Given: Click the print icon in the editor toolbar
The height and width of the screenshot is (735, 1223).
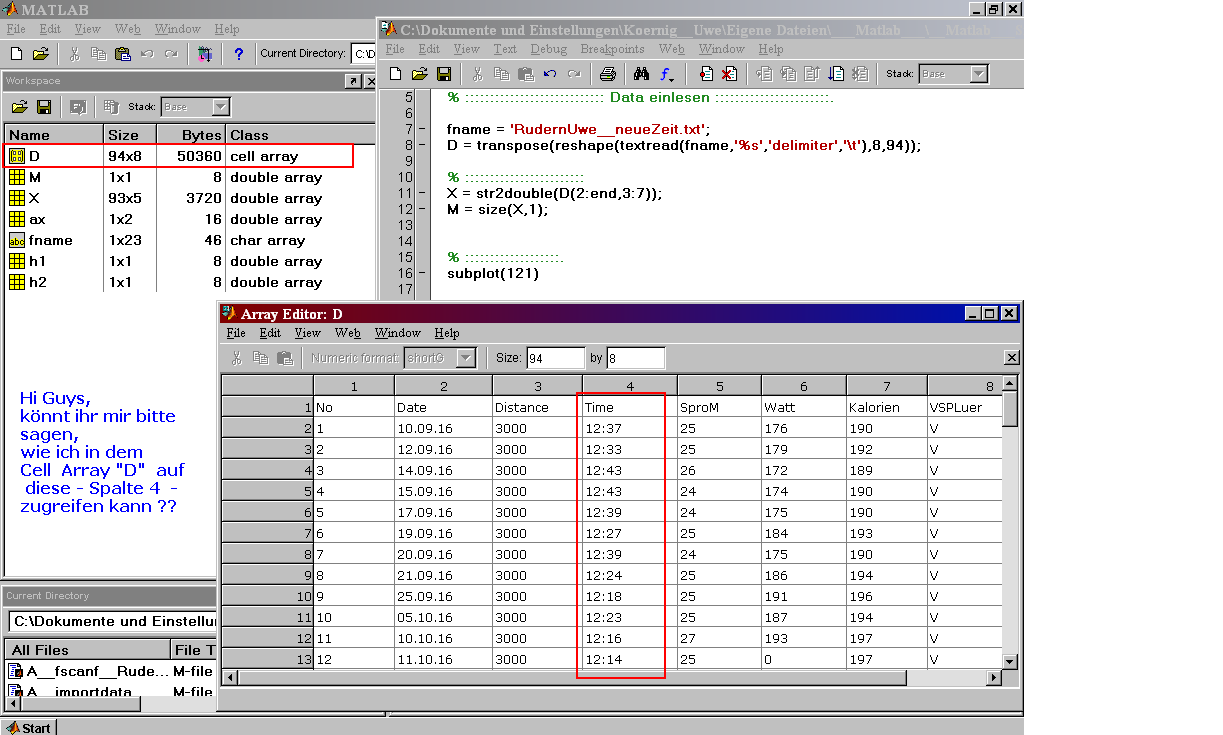Looking at the screenshot, I should coord(607,74).
